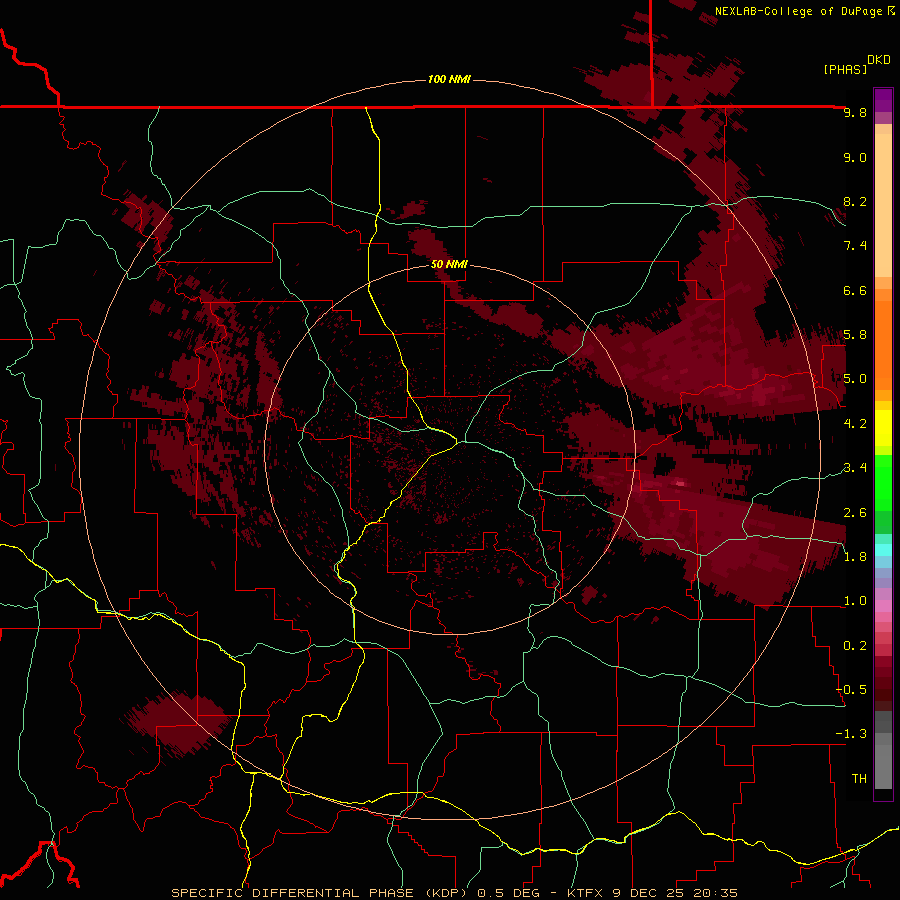Click the -1.3 value on the scale

point(851,734)
